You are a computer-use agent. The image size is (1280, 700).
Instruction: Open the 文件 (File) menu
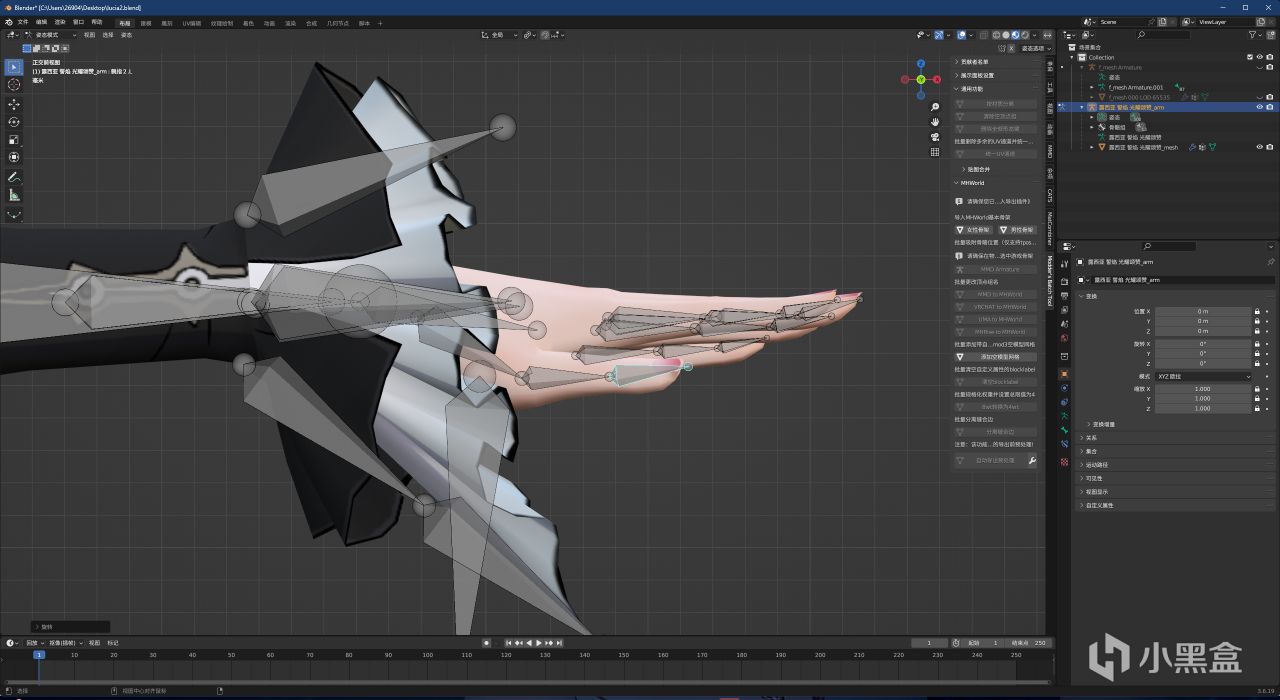(22, 21)
